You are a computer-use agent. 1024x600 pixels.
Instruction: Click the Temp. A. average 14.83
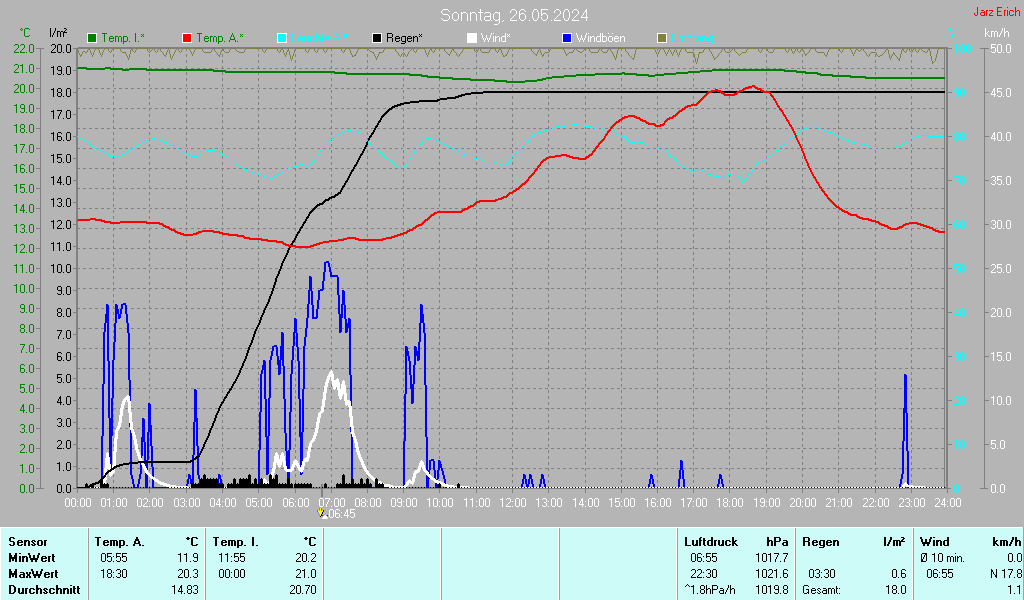pos(185,590)
